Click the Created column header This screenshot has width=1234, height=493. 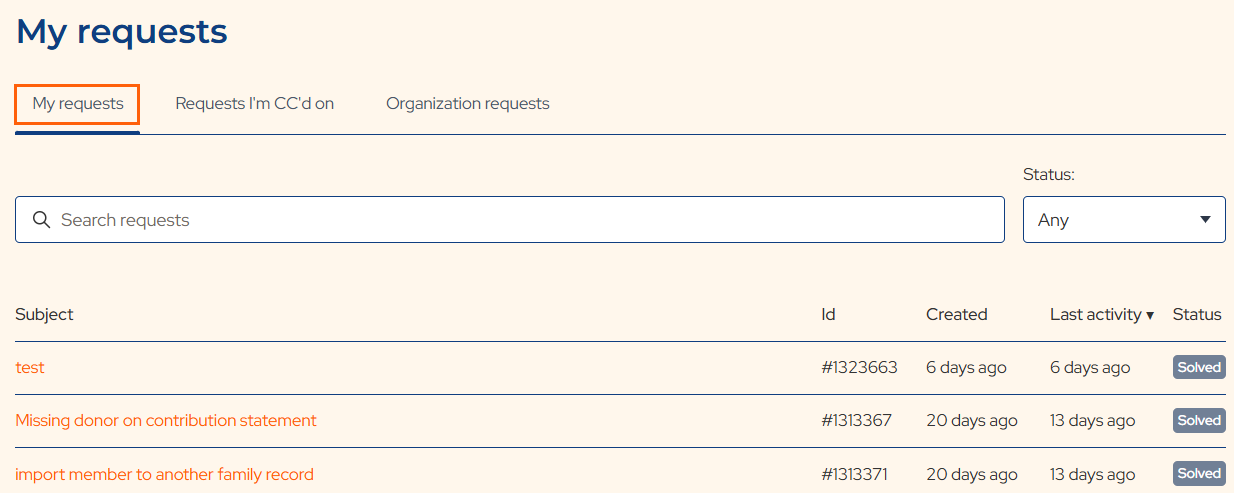tap(957, 314)
